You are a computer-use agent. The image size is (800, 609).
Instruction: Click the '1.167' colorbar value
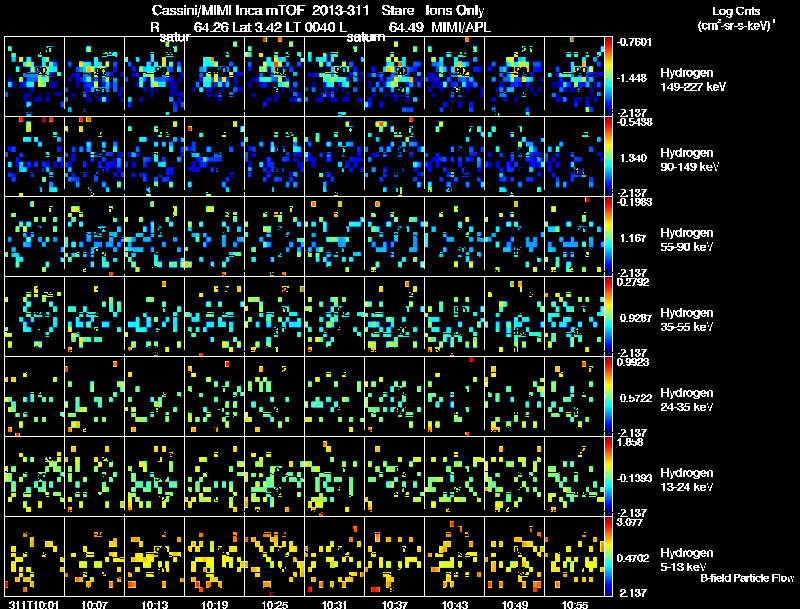tap(633, 238)
